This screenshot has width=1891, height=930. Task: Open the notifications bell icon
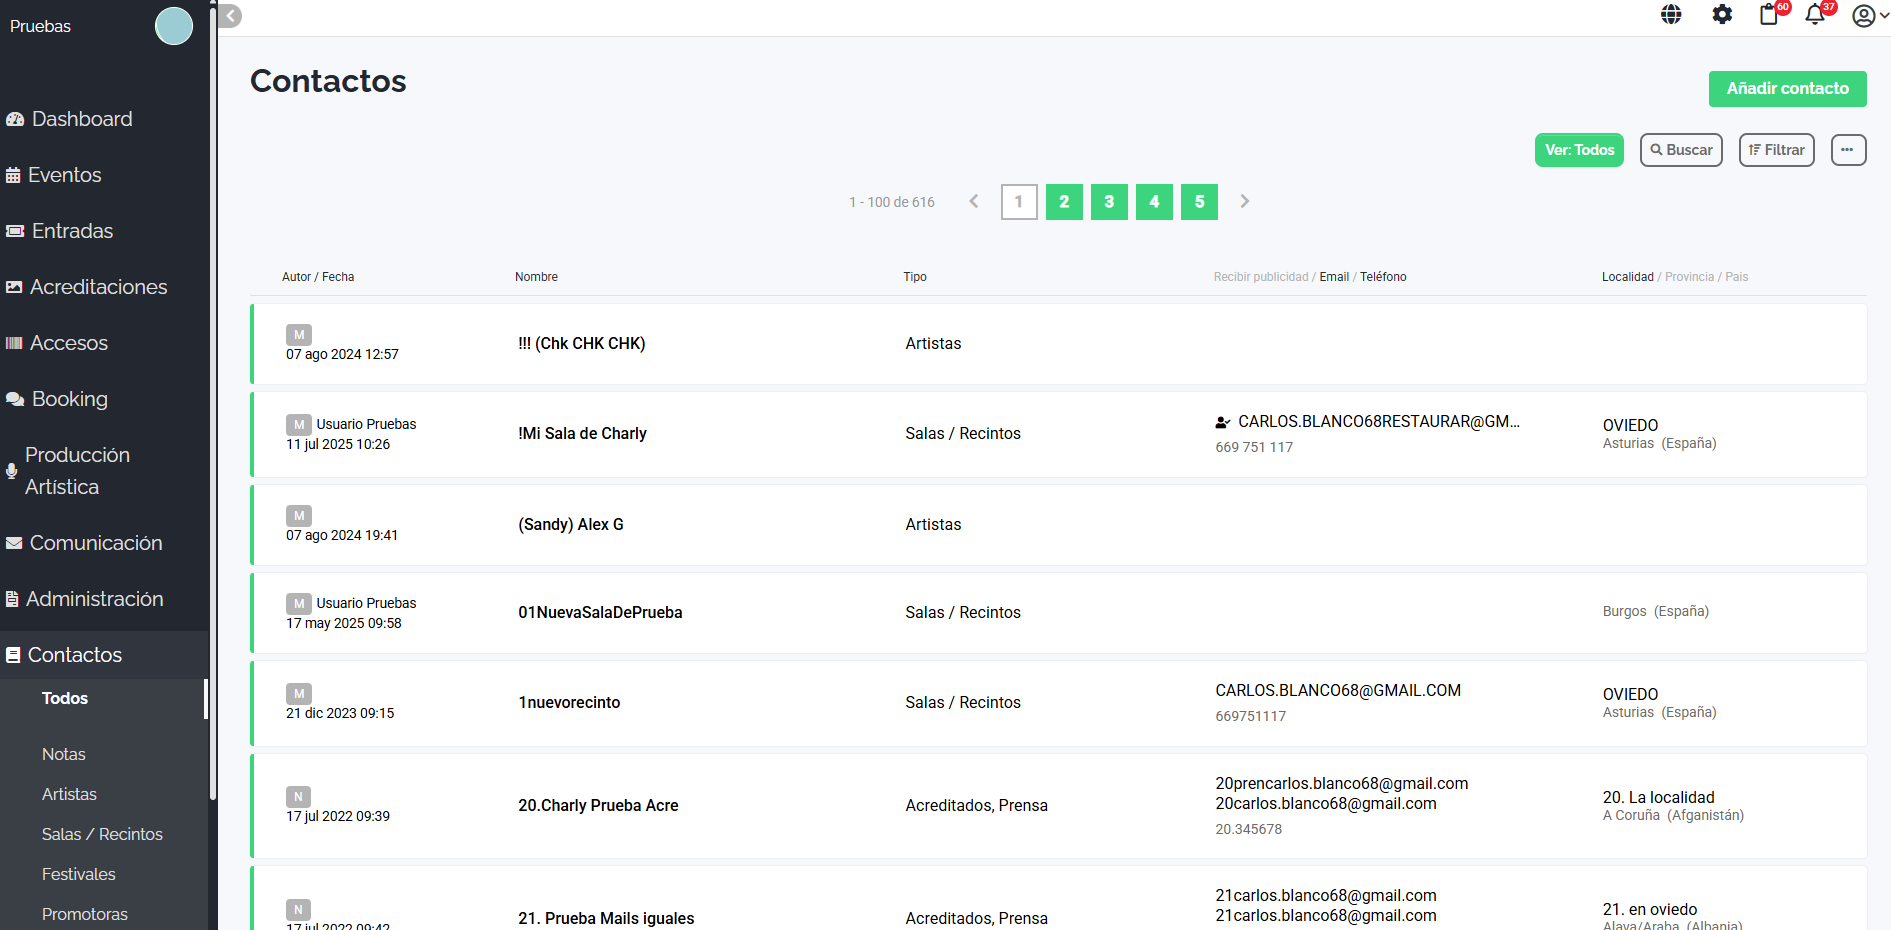tap(1815, 15)
